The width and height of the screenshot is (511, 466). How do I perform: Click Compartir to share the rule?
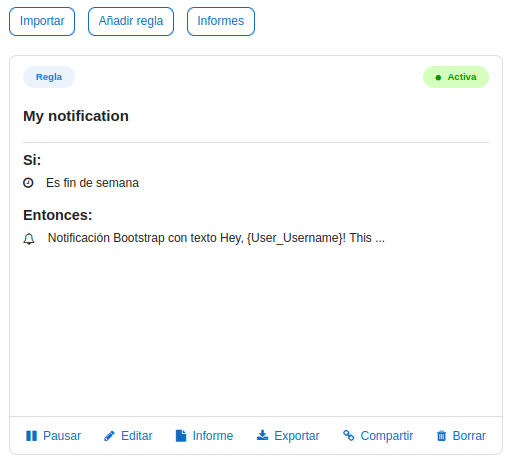[x=387, y=436]
